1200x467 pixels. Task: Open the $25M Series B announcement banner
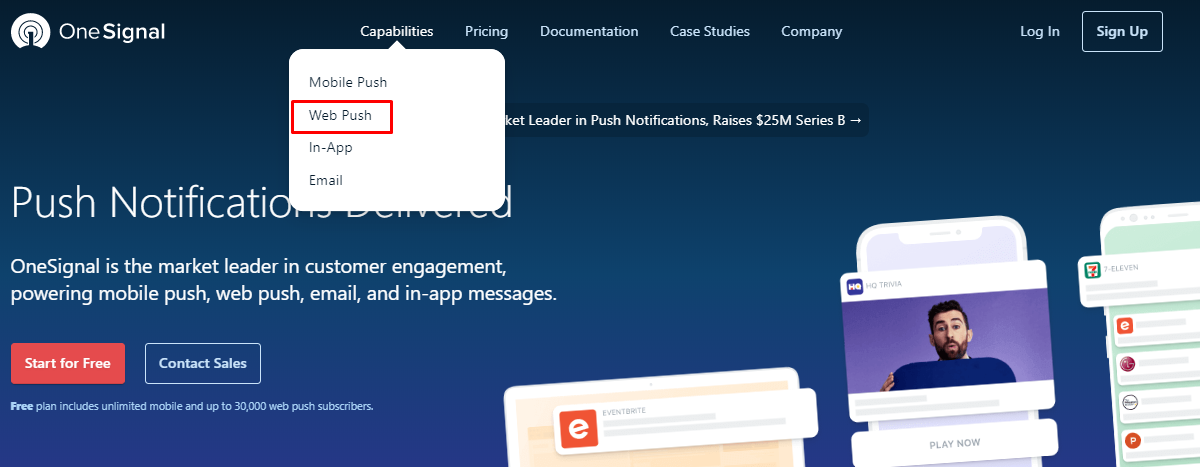pyautogui.click(x=685, y=120)
